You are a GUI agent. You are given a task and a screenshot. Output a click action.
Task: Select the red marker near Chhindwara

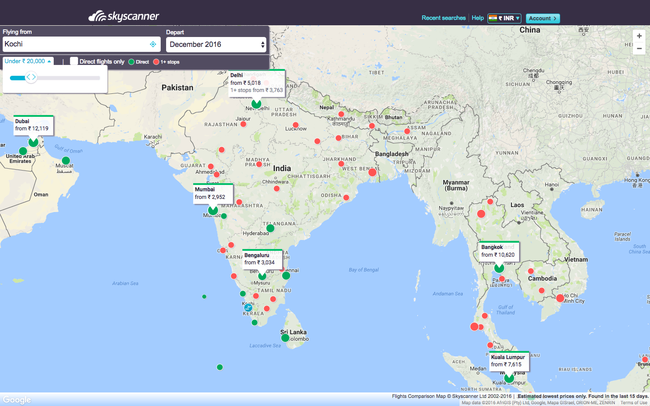pyautogui.click(x=276, y=189)
